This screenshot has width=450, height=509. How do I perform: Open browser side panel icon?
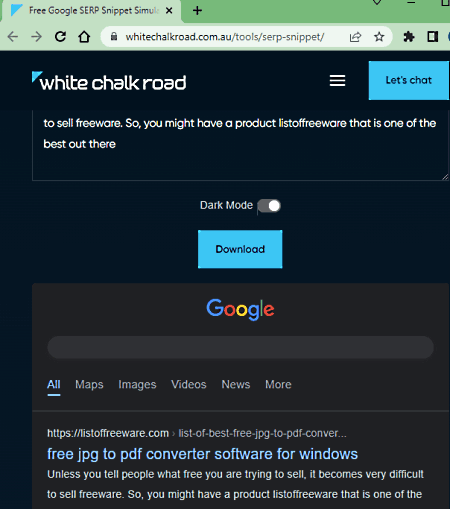pyautogui.click(x=433, y=37)
